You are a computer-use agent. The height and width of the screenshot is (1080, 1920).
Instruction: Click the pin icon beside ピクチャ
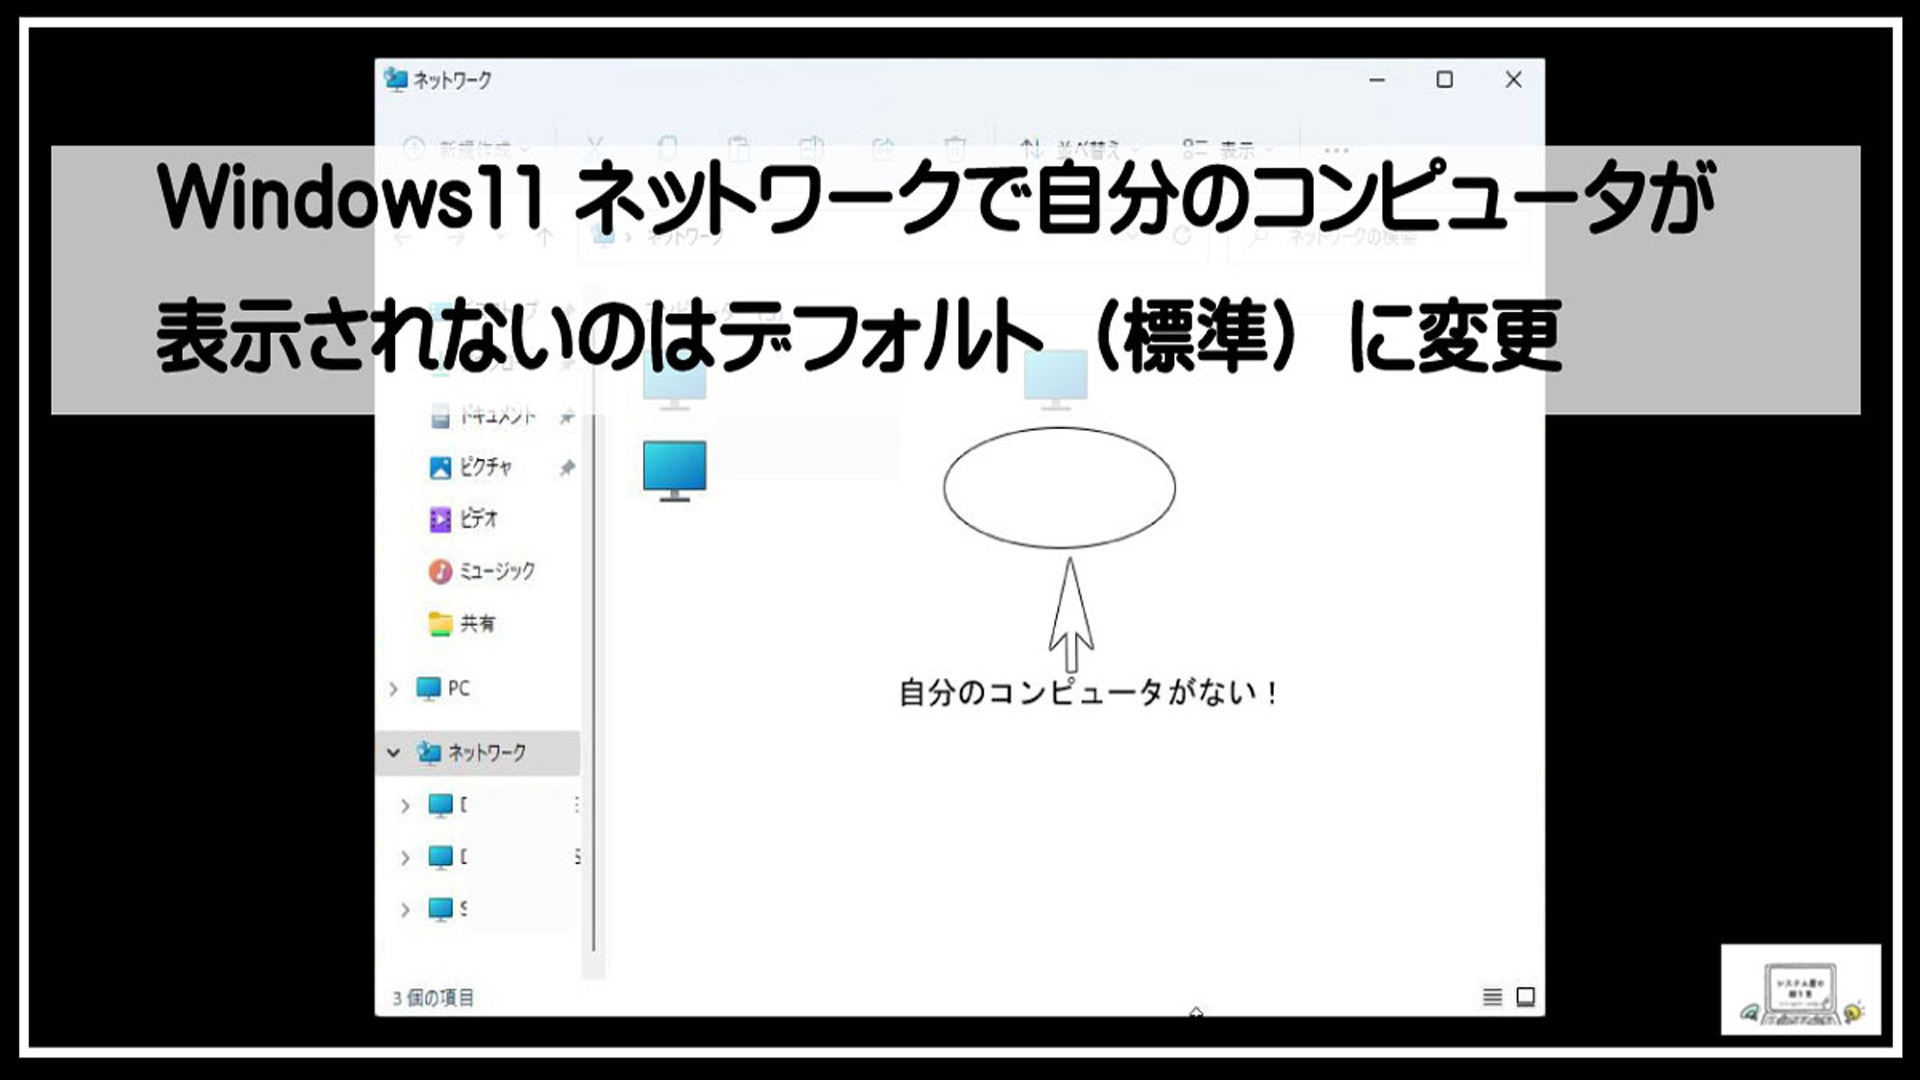tap(567, 467)
